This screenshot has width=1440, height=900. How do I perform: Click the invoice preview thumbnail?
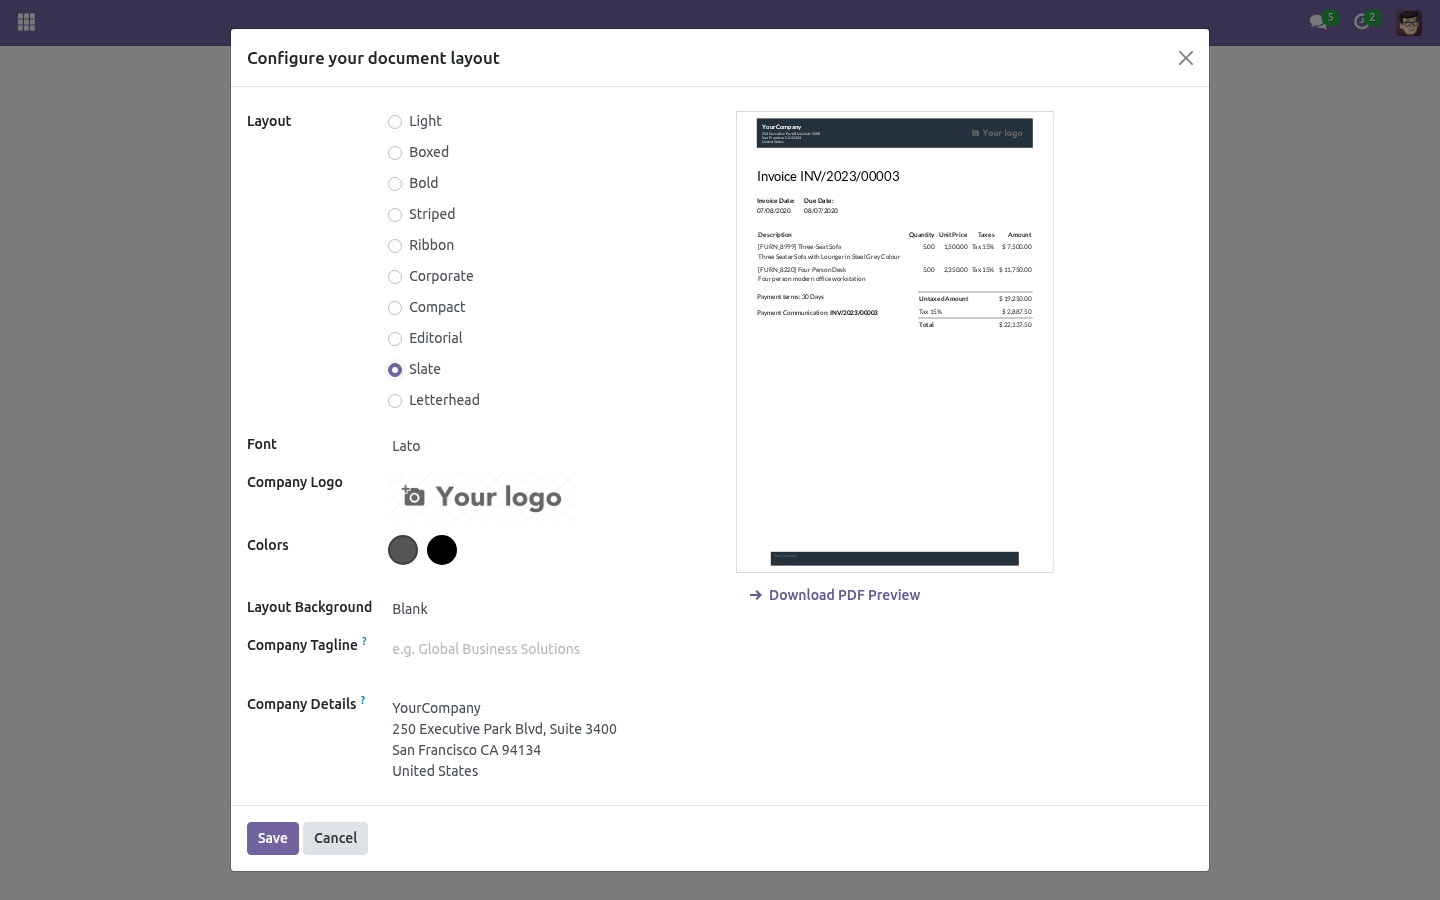(x=895, y=342)
